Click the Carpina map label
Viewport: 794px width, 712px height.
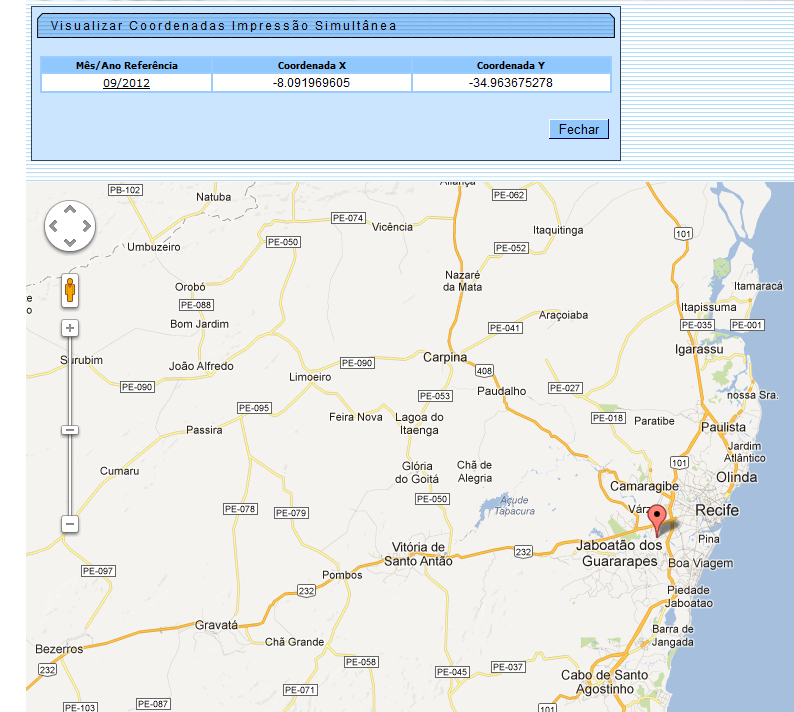point(445,358)
